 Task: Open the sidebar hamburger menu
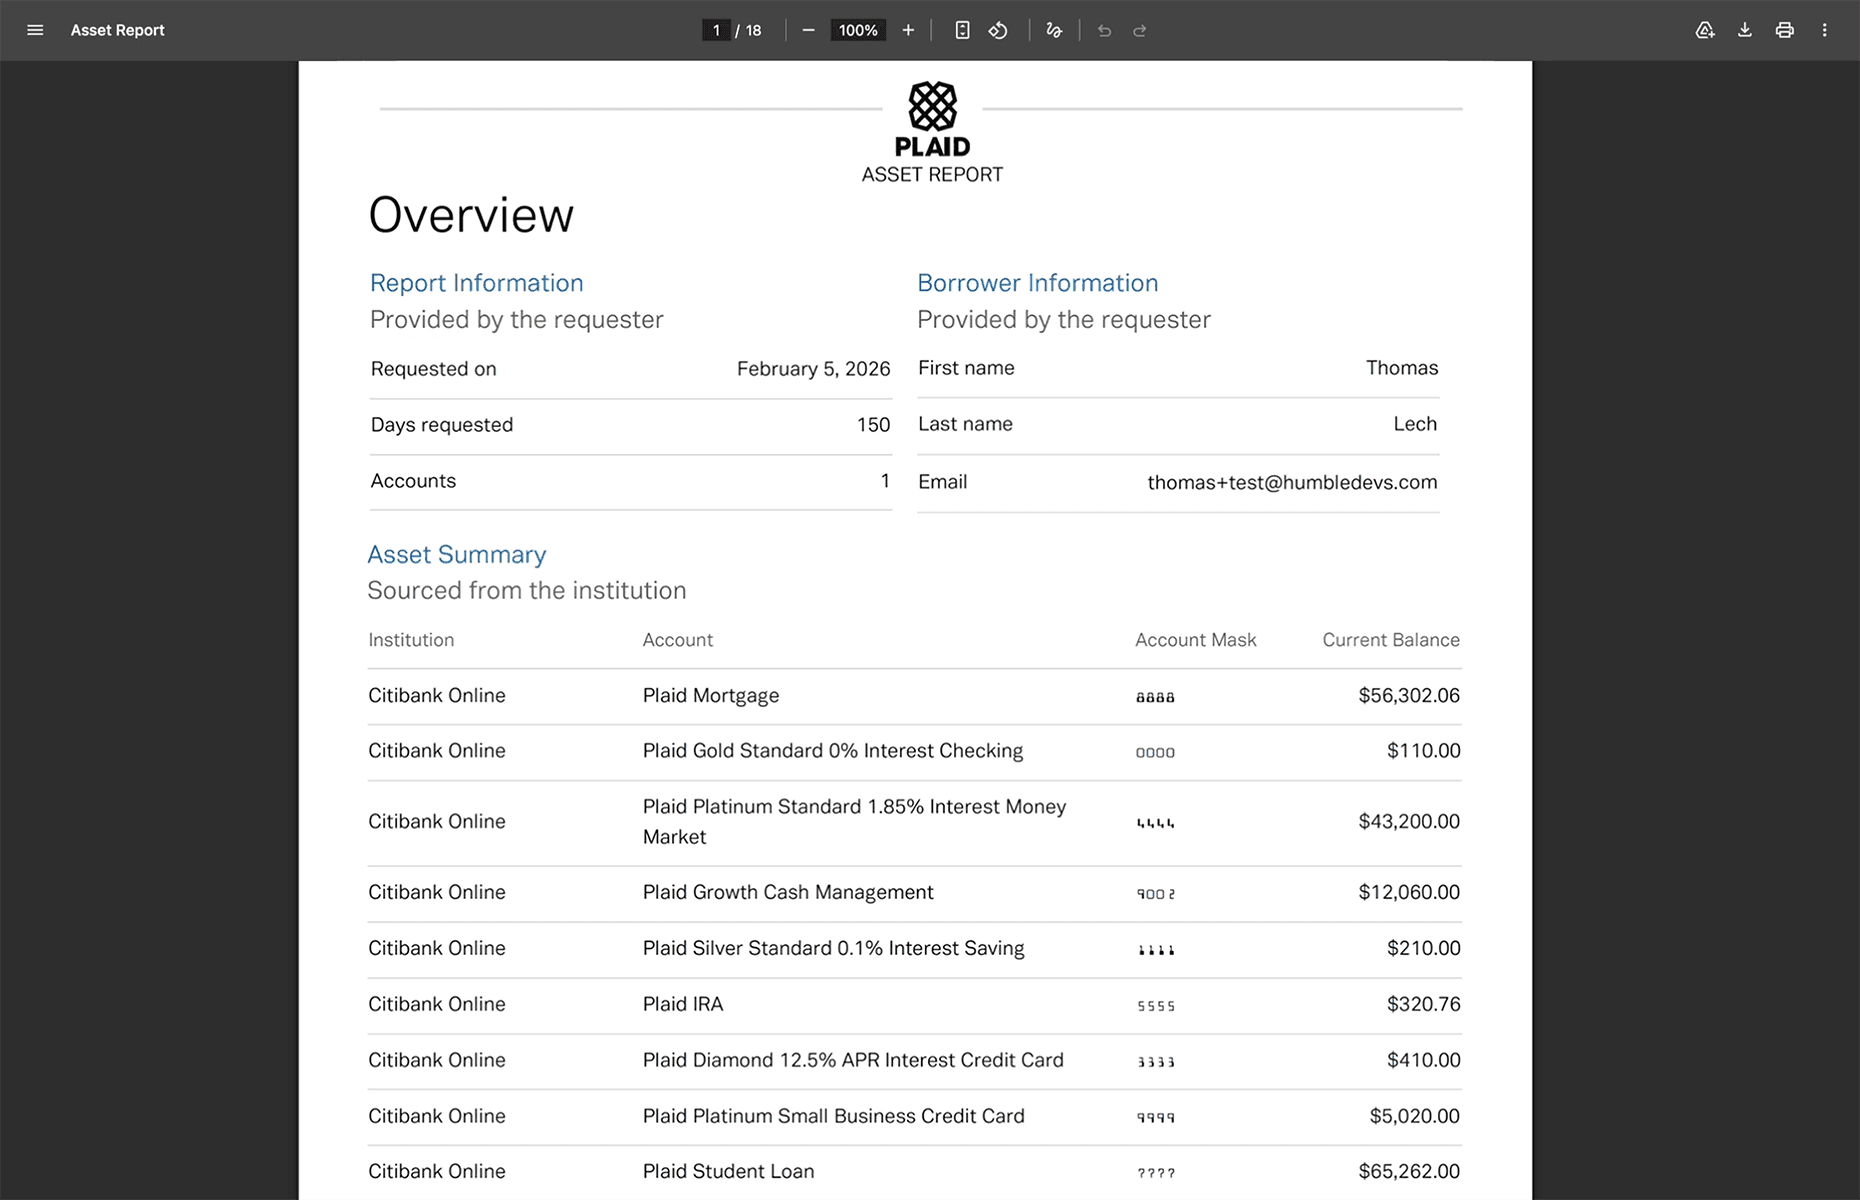tap(35, 30)
